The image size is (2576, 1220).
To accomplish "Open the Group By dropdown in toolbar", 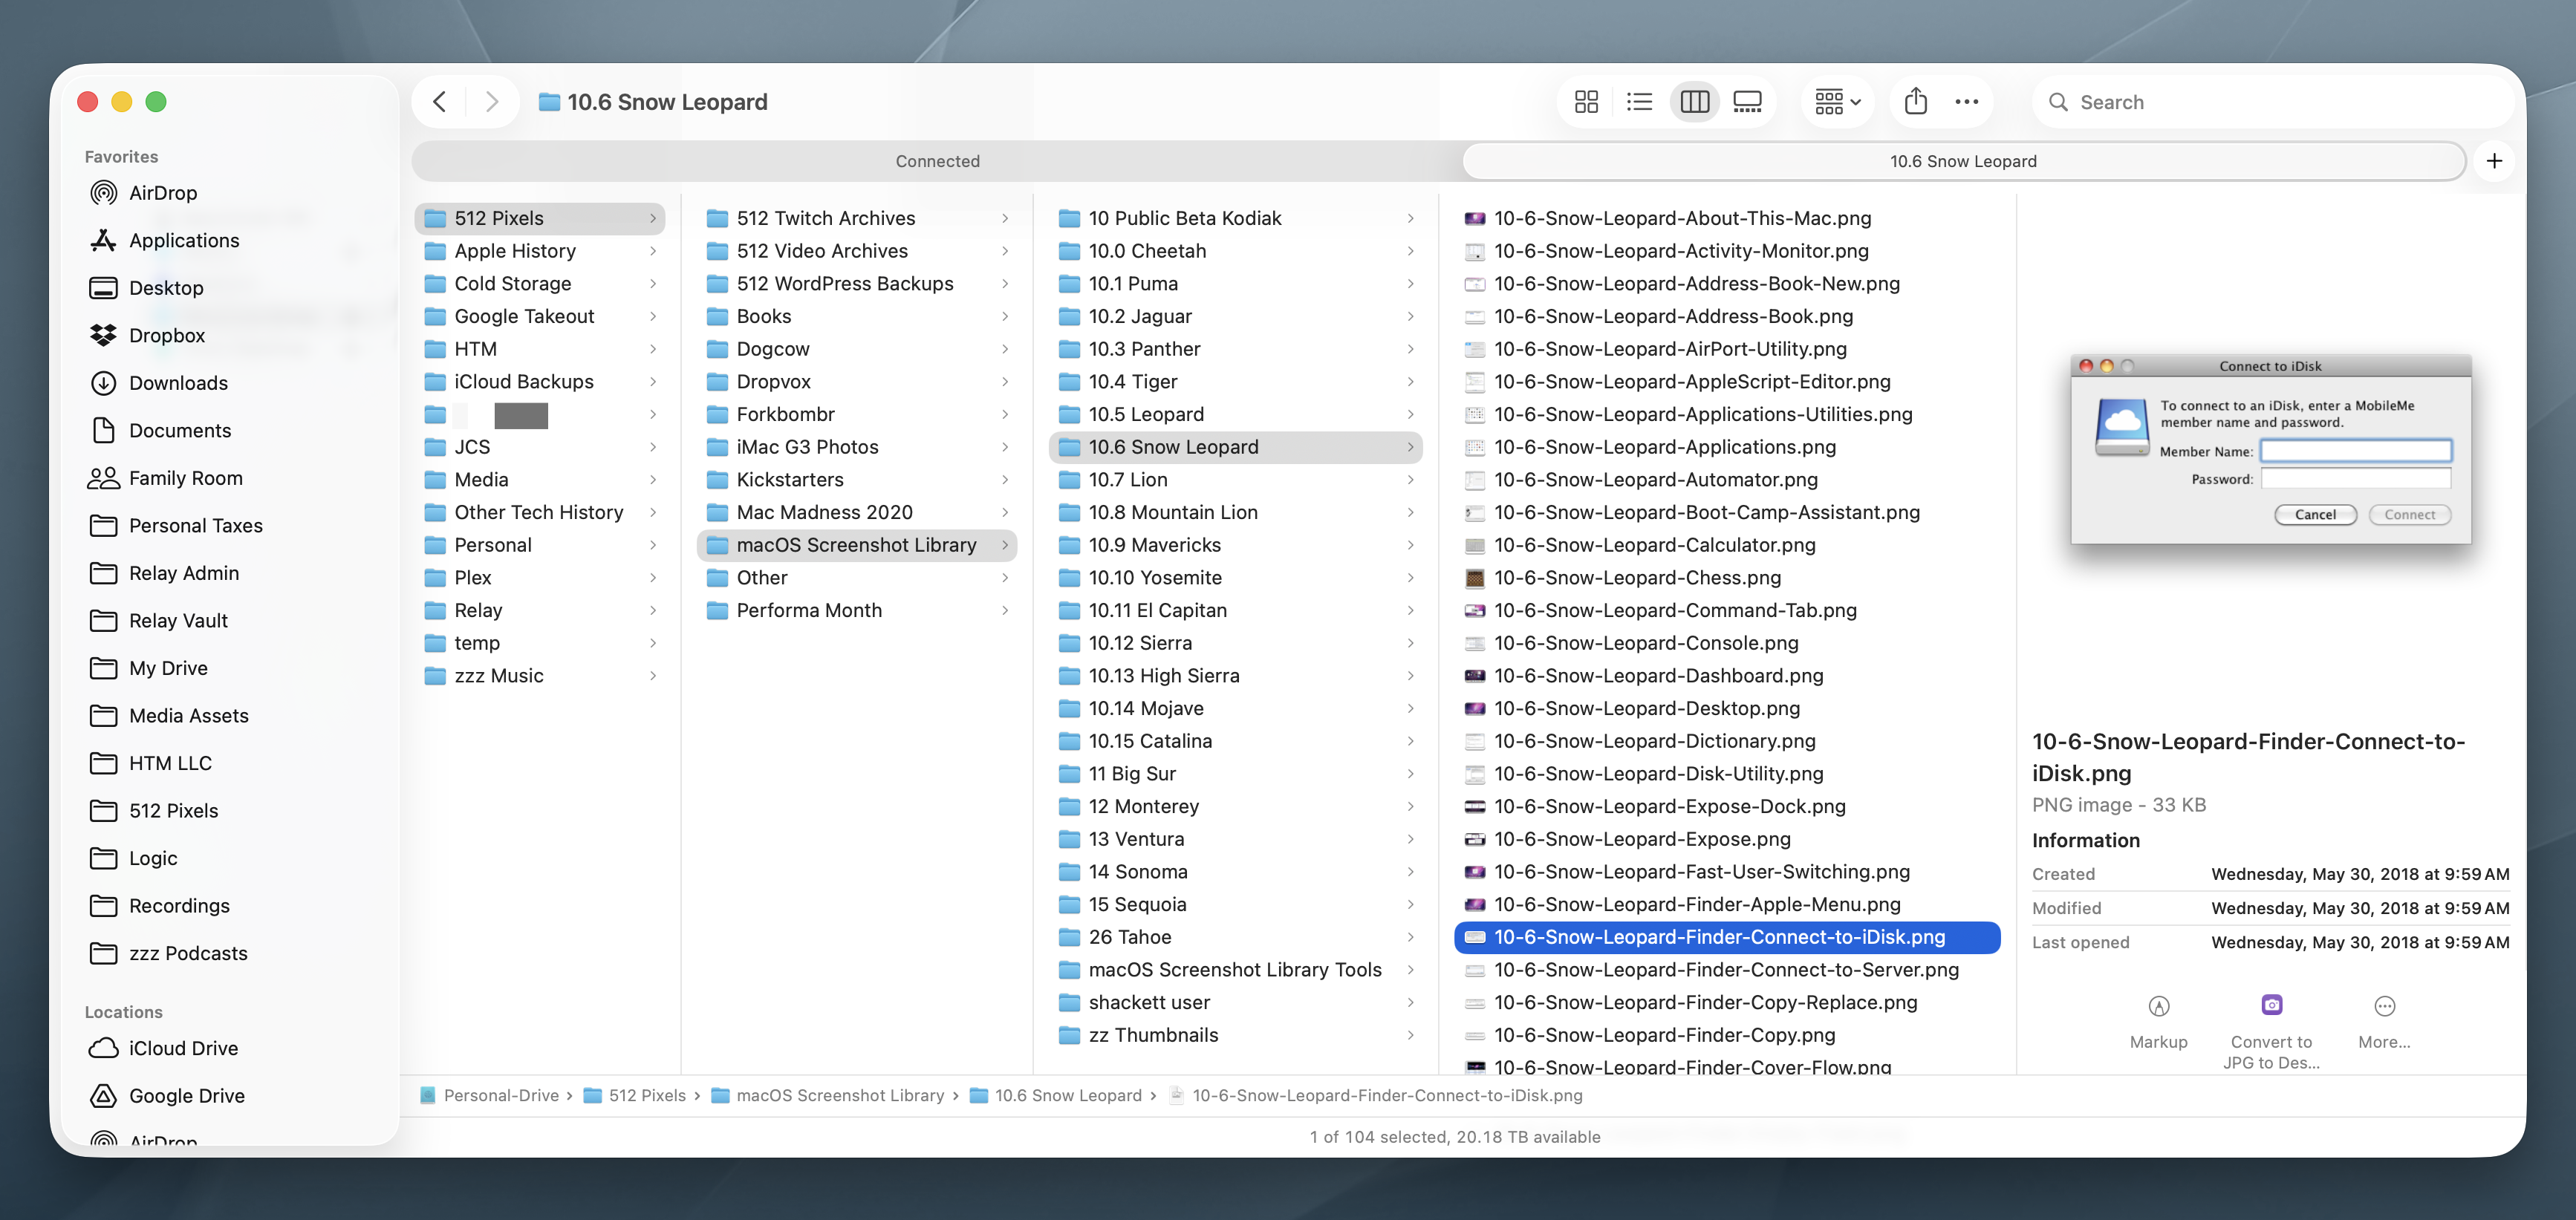I will [x=1837, y=102].
